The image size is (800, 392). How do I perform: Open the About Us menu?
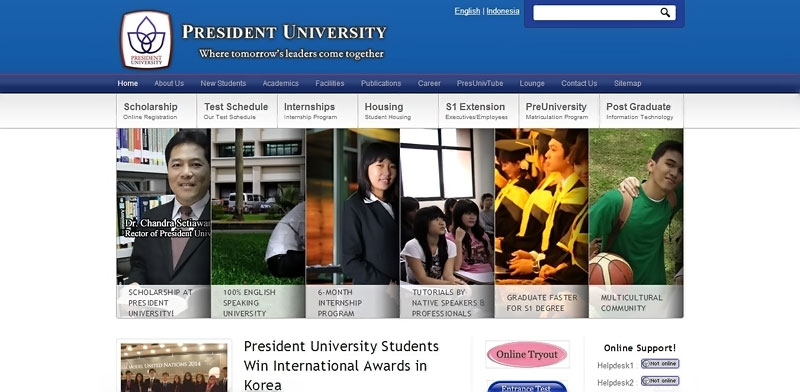coord(169,83)
